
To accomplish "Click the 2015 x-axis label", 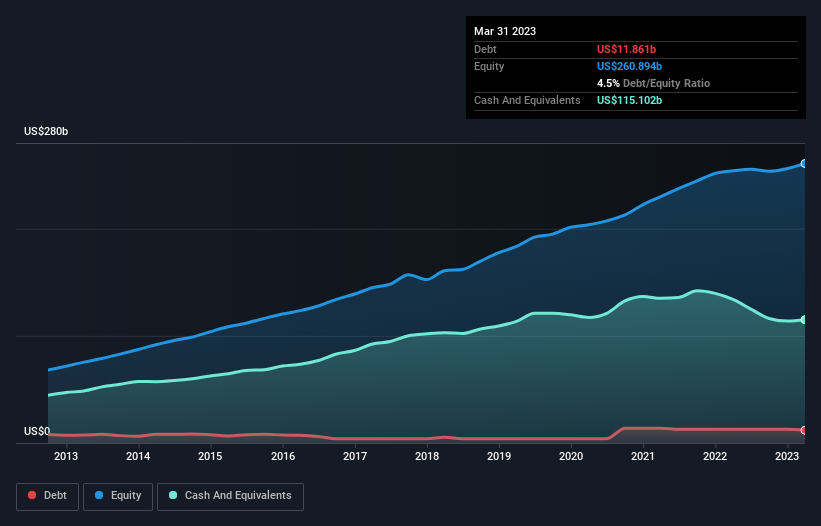I will [x=210, y=456].
